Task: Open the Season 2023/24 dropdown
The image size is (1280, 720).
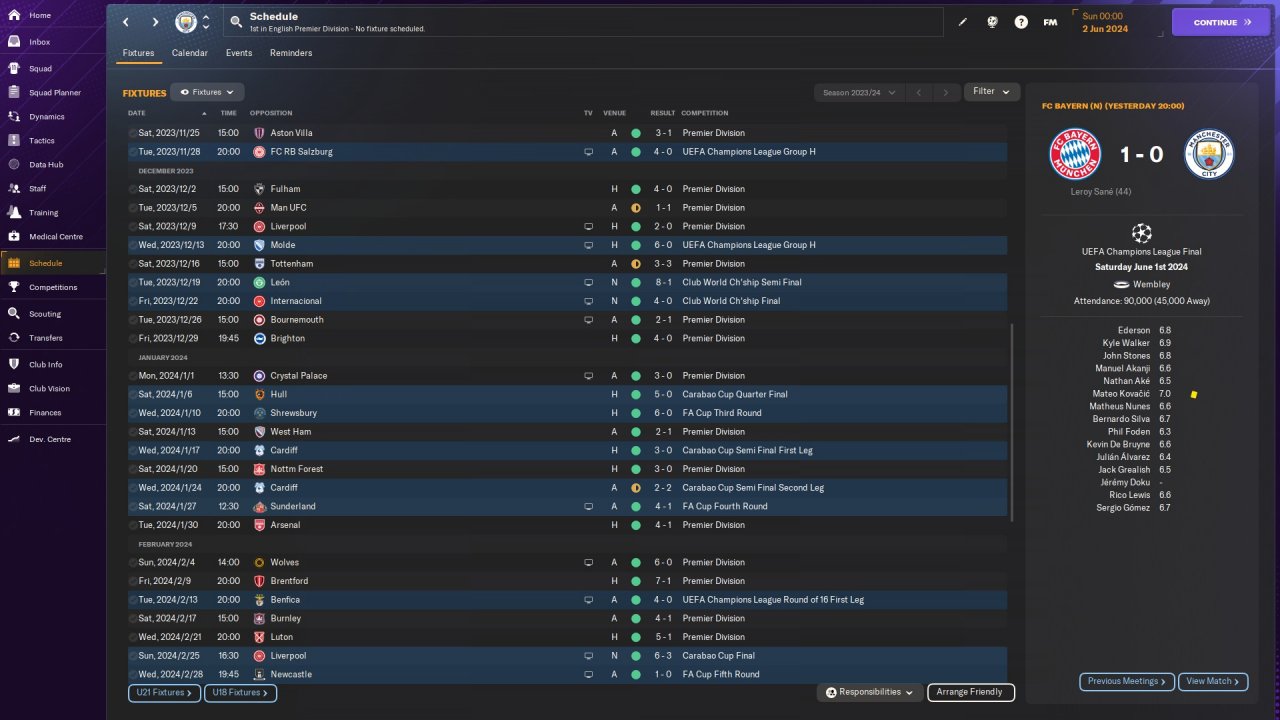Action: click(858, 92)
